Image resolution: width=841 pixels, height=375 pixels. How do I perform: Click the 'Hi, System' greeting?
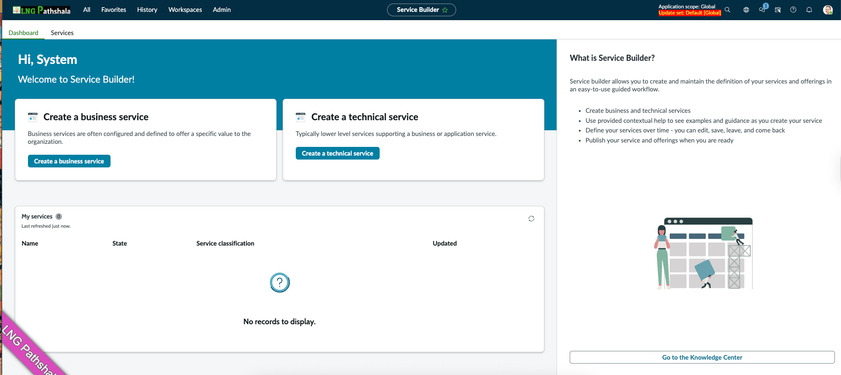(x=48, y=60)
